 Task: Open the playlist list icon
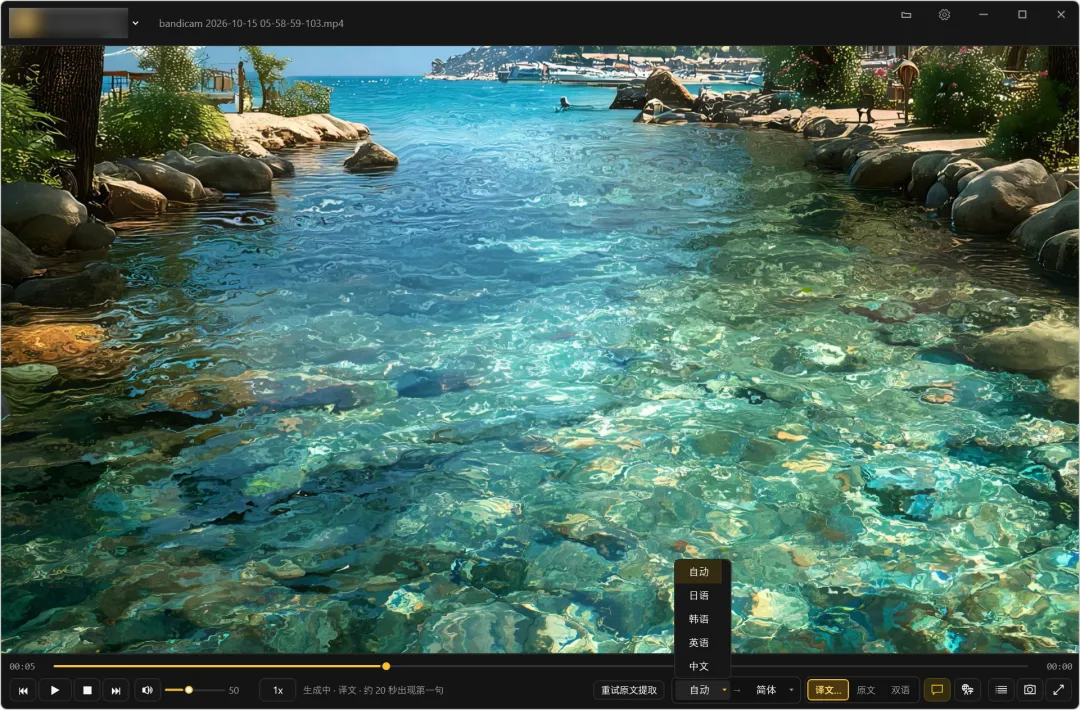1001,689
